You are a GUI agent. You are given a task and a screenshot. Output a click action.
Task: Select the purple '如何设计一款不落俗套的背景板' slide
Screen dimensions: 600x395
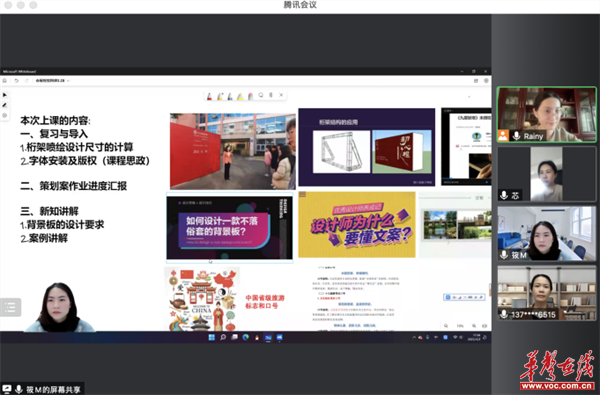230,227
